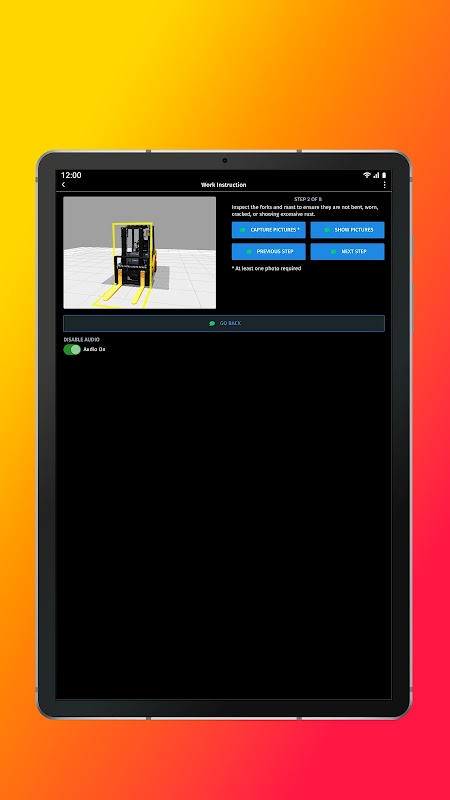Tap the green icon inside Capture Pictures

[x=243, y=230]
